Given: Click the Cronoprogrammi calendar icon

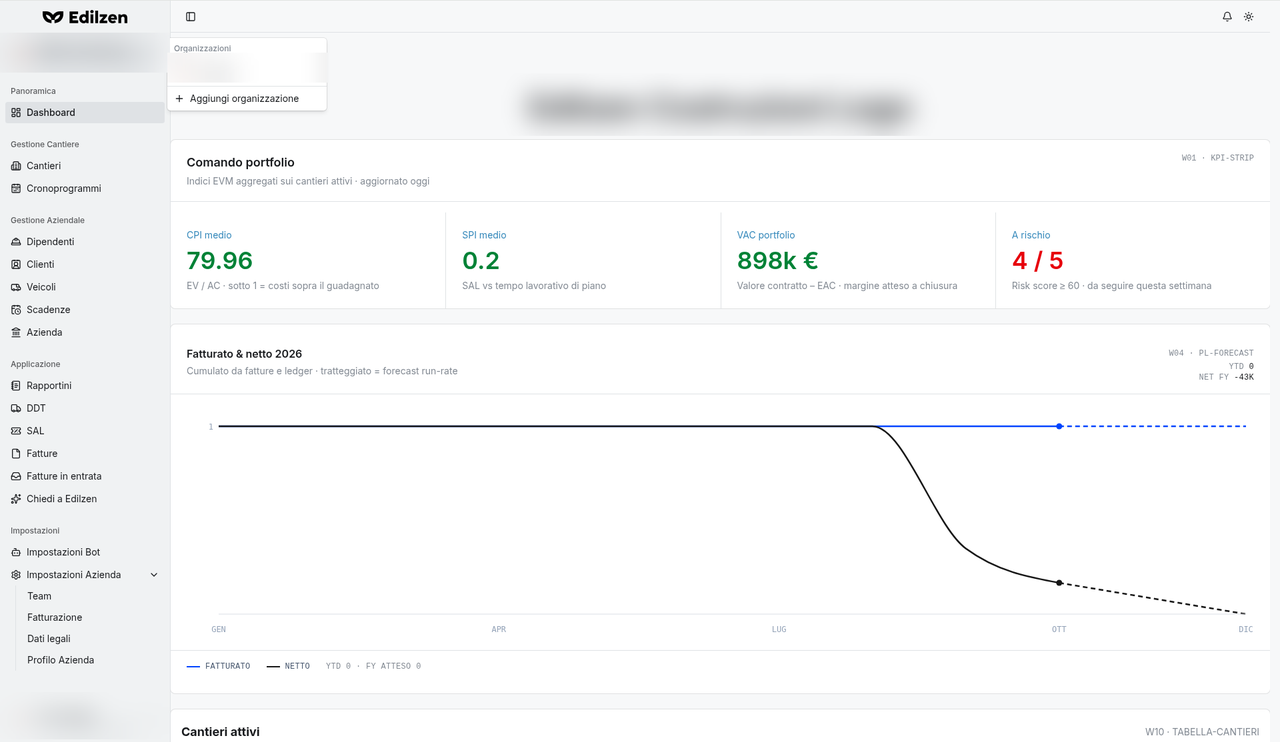Looking at the screenshot, I should pos(16,189).
